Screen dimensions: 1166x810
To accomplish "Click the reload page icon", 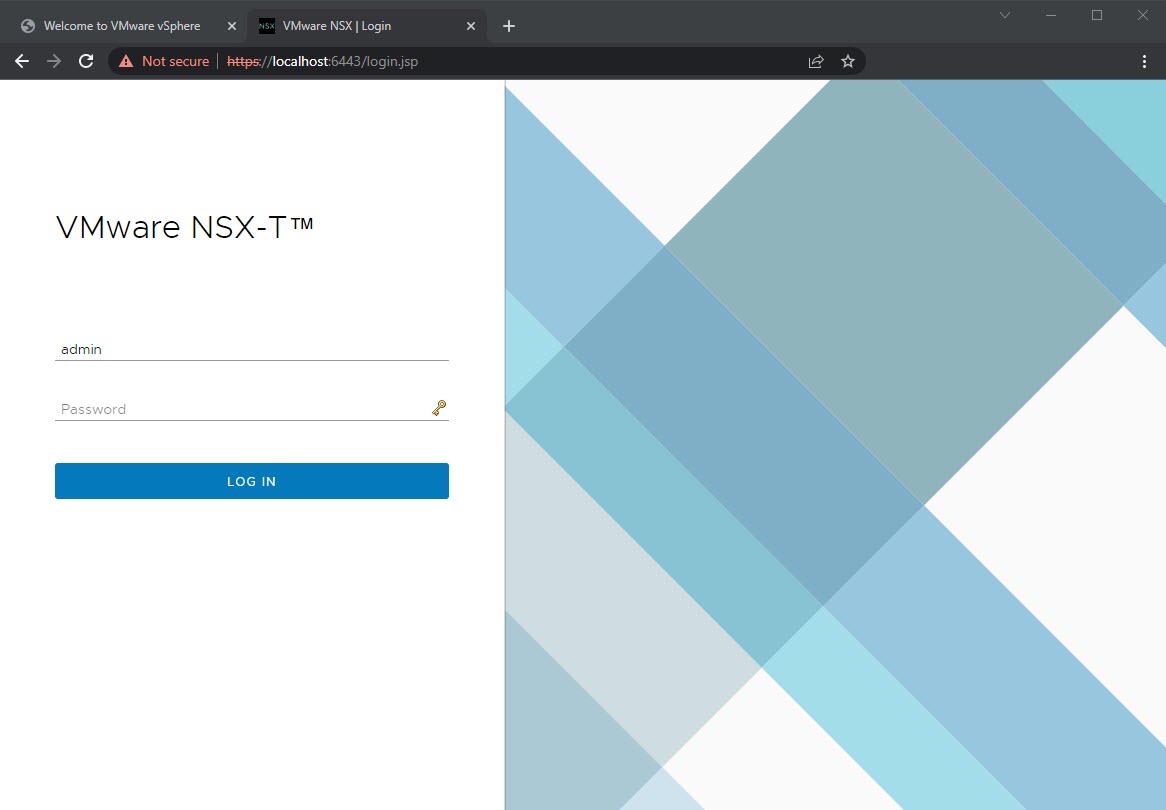I will click(85, 61).
